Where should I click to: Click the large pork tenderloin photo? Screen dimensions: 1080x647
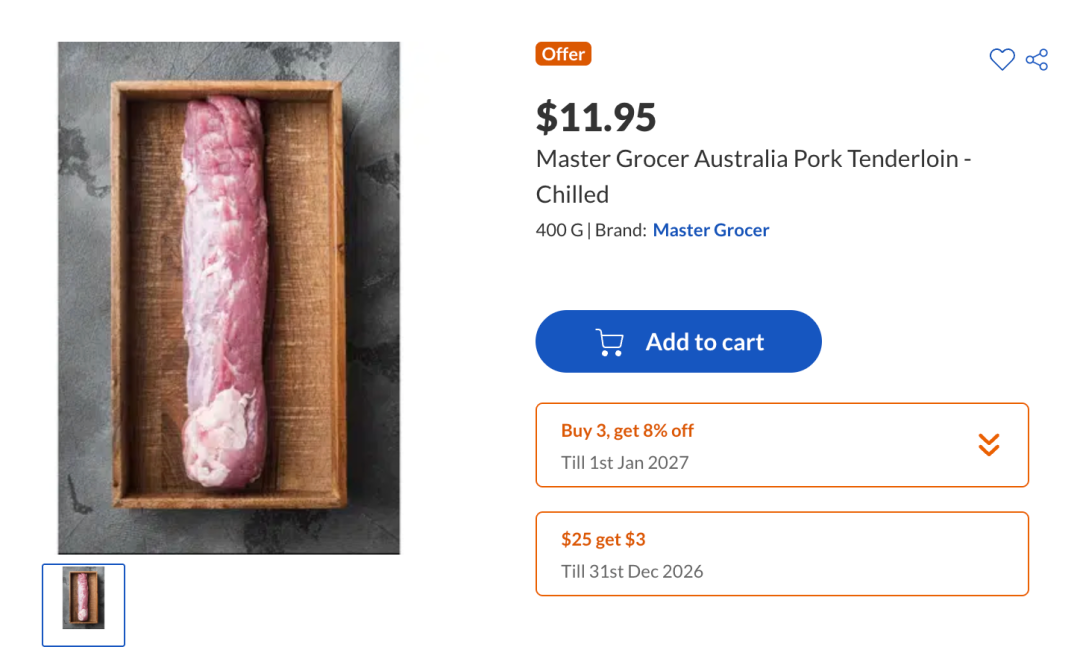[x=228, y=297]
